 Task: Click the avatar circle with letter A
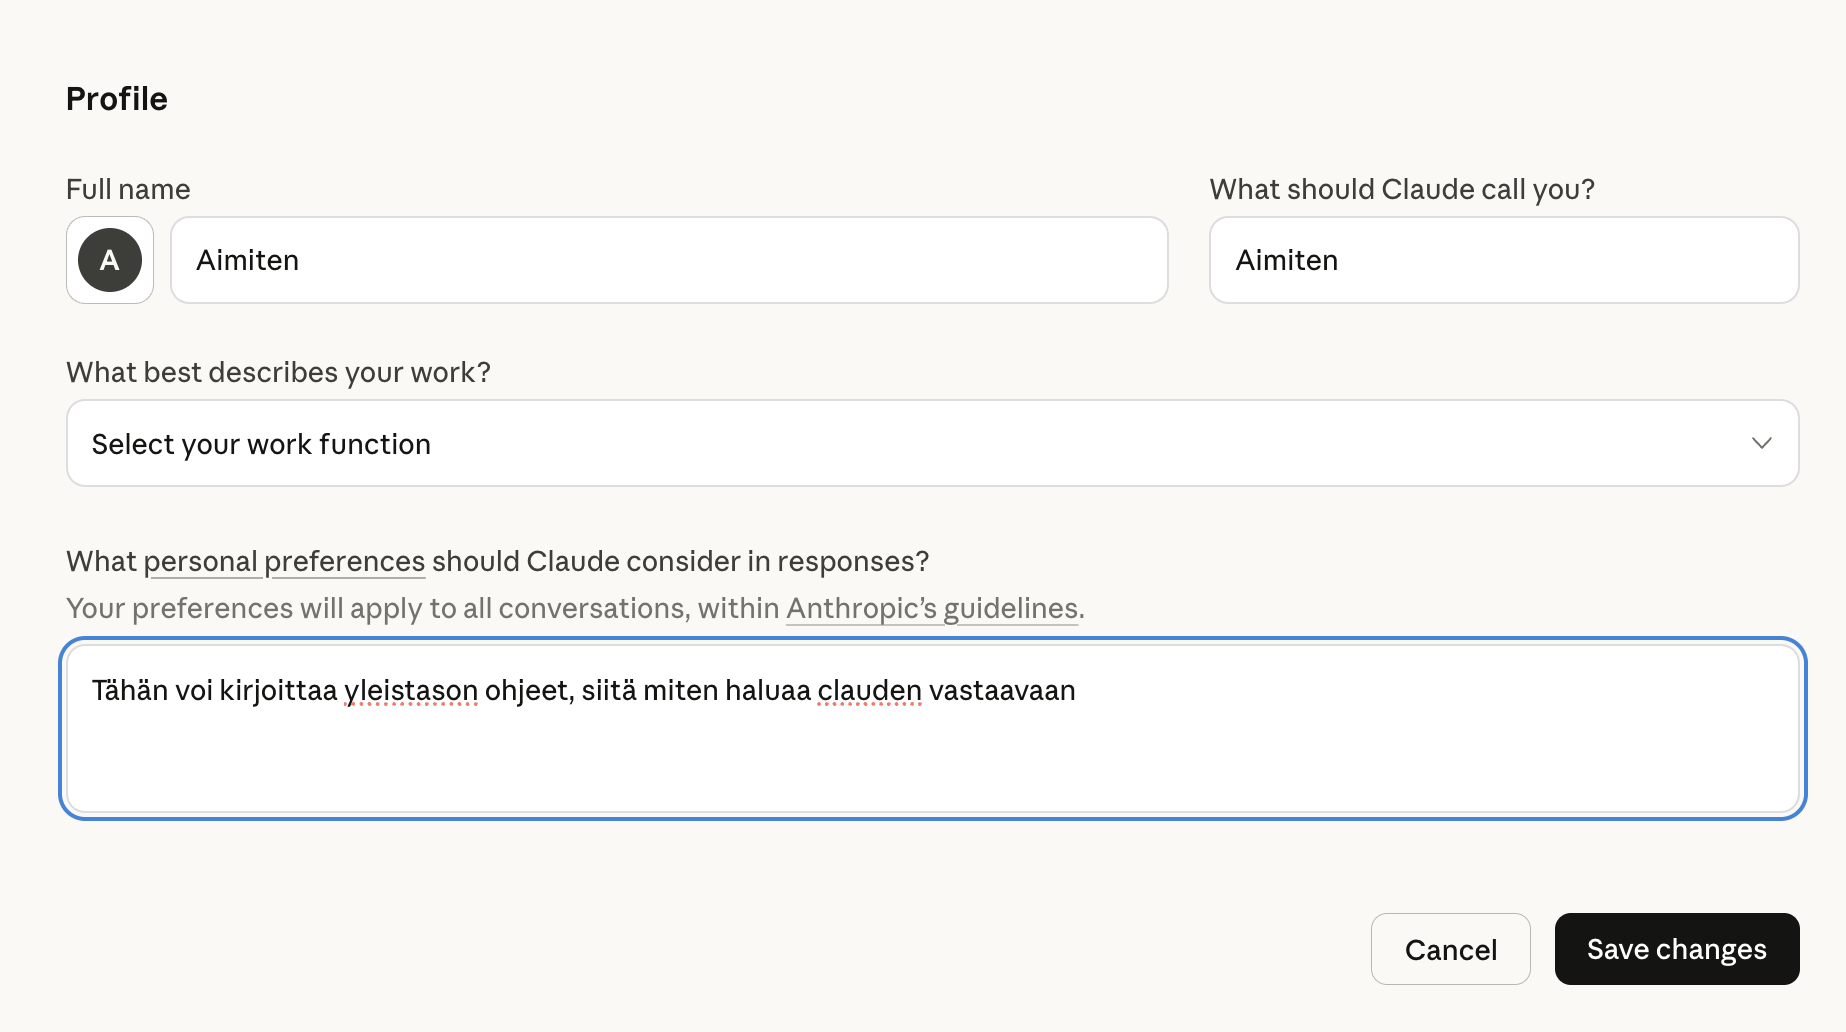(x=110, y=260)
